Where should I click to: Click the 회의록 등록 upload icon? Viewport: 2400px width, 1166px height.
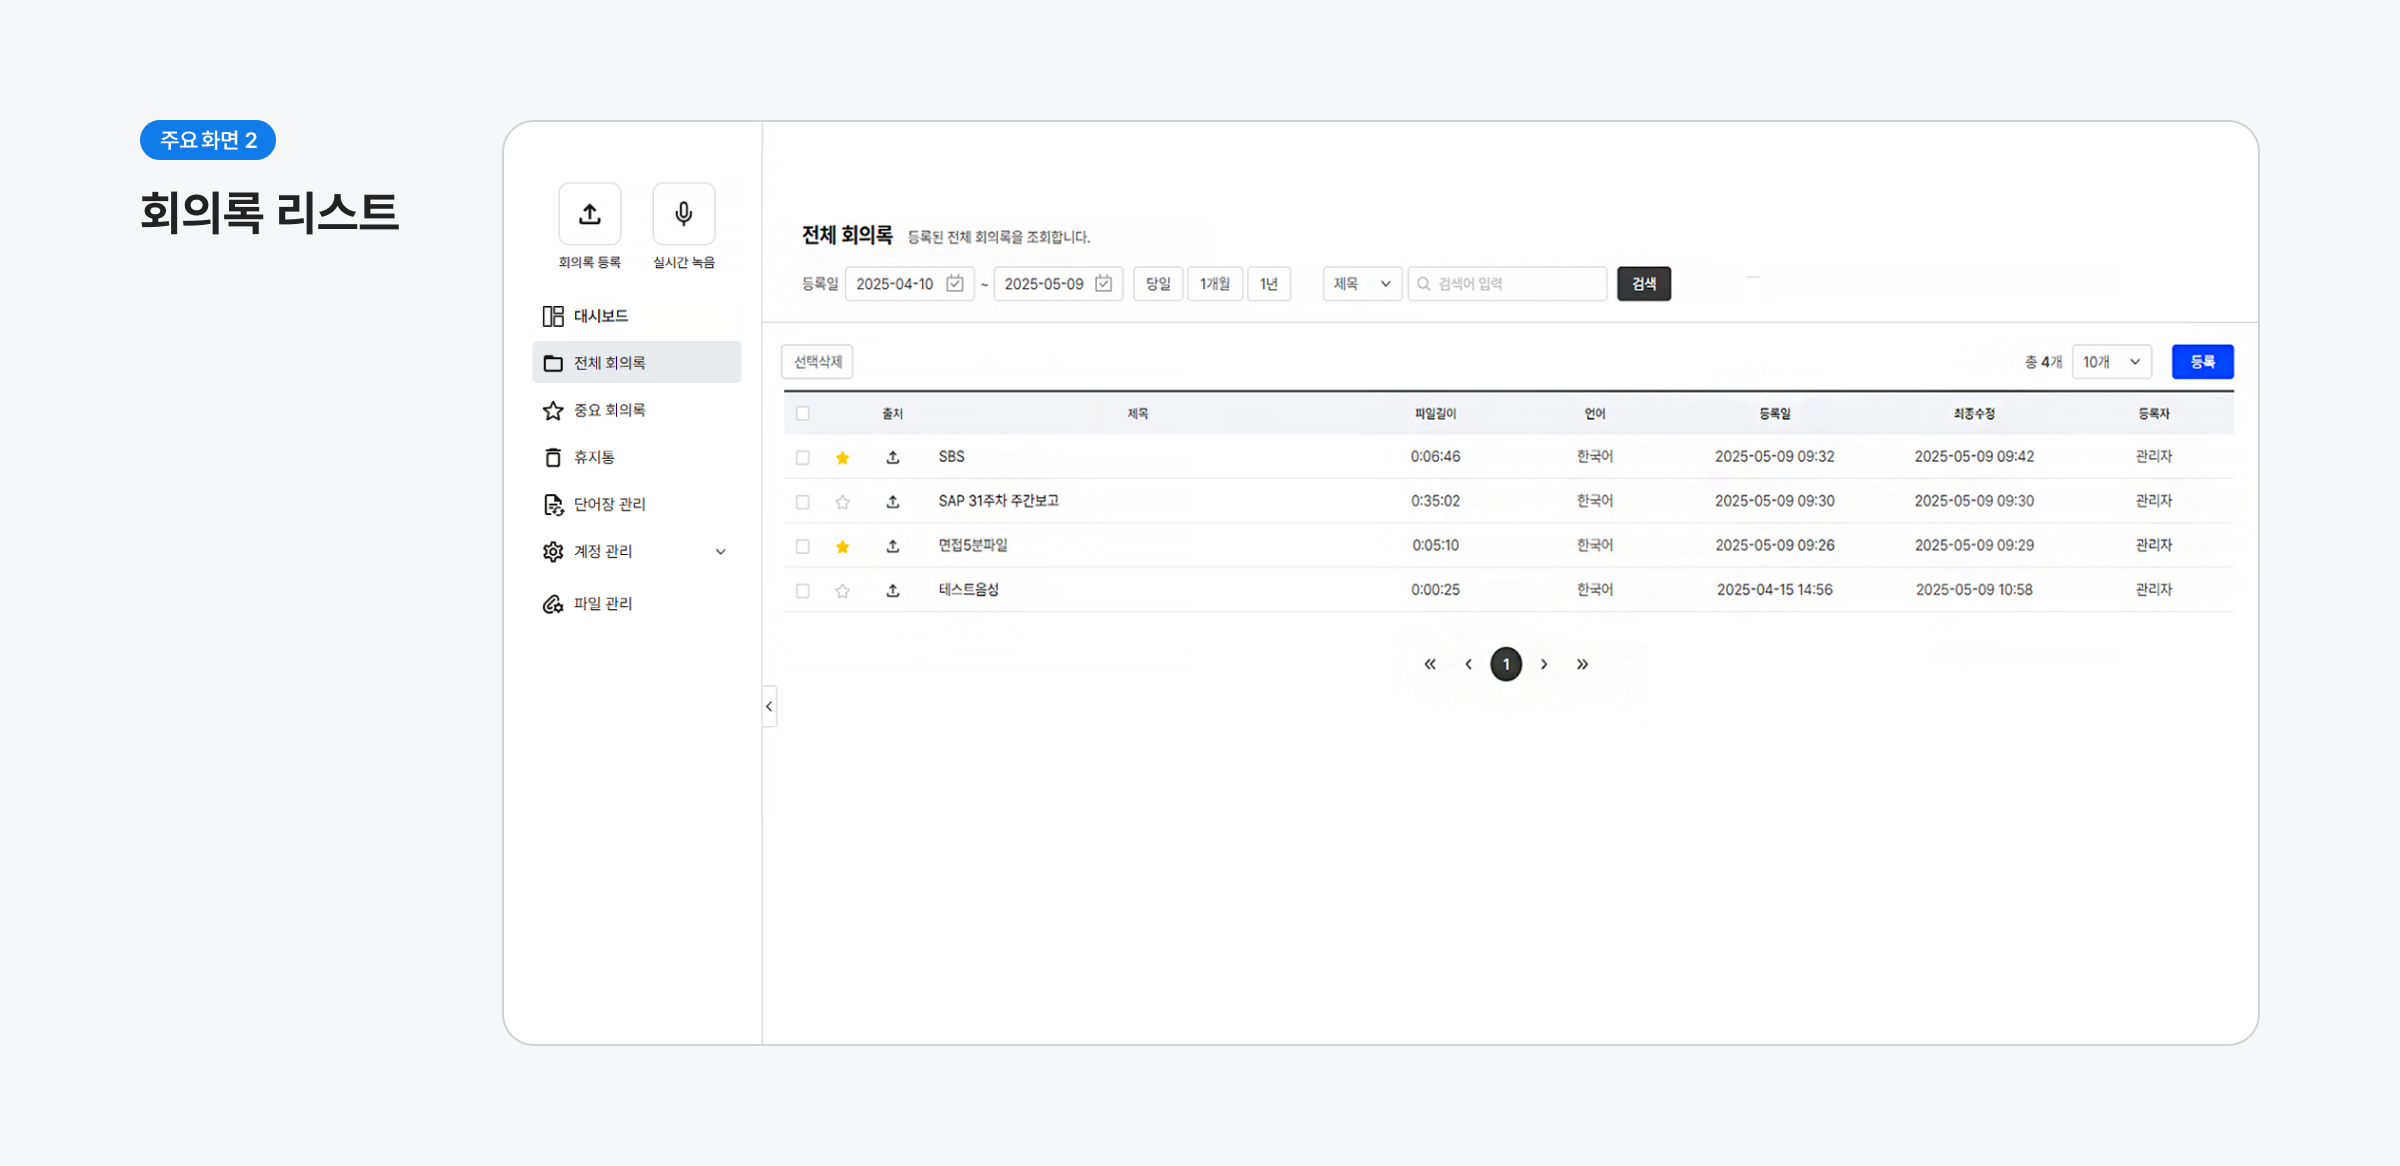coord(589,214)
